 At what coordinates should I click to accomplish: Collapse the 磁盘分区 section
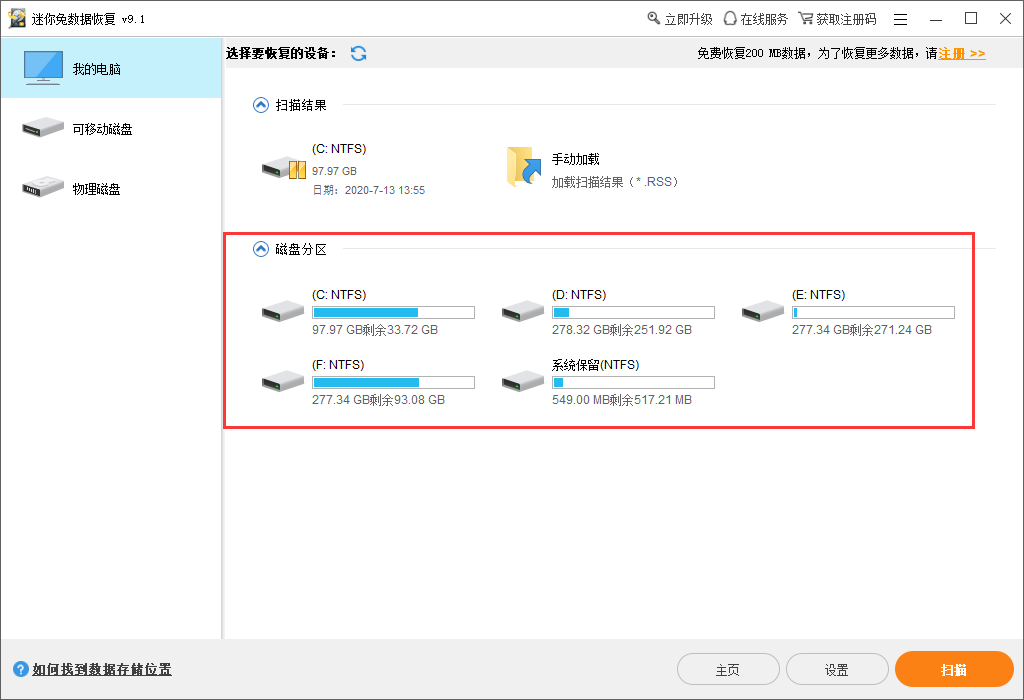pyautogui.click(x=261, y=249)
